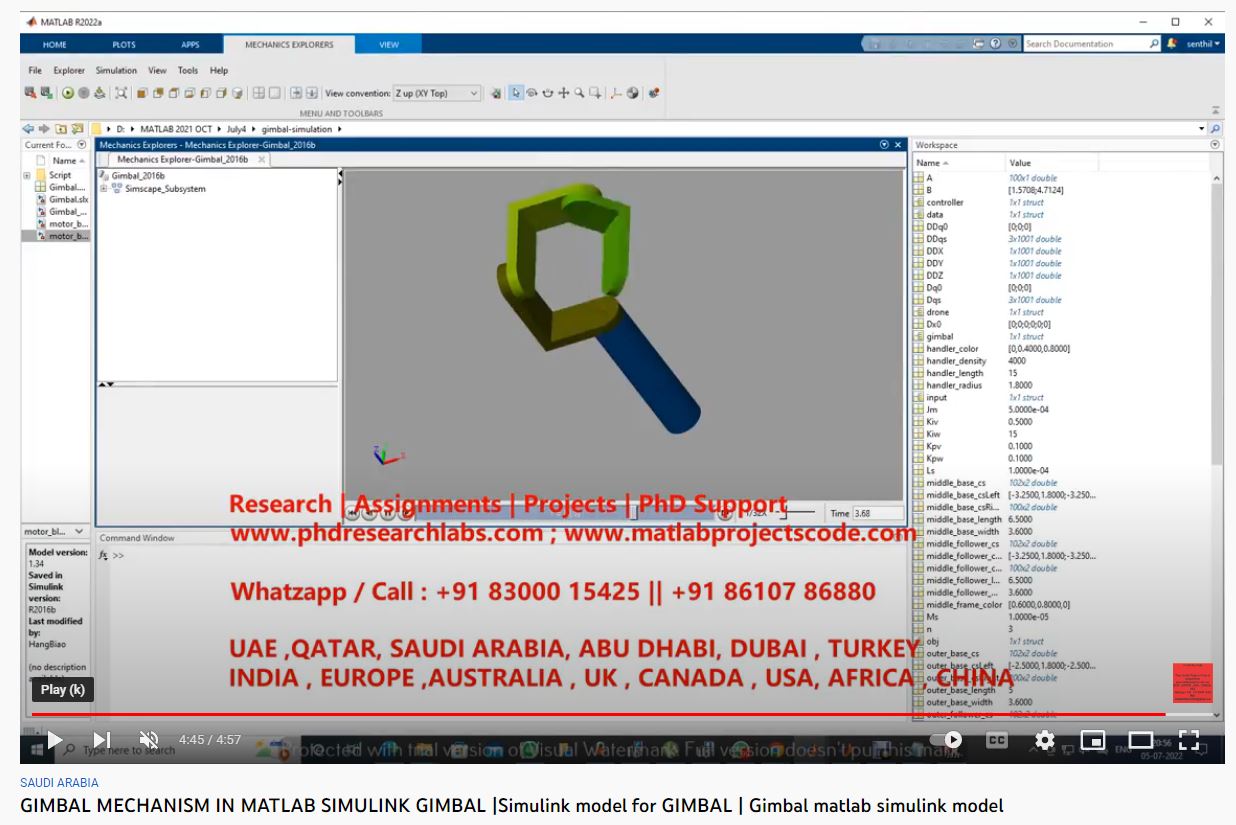Toggle the frames display icon
This screenshot has width=1236, height=825.
[x=617, y=93]
